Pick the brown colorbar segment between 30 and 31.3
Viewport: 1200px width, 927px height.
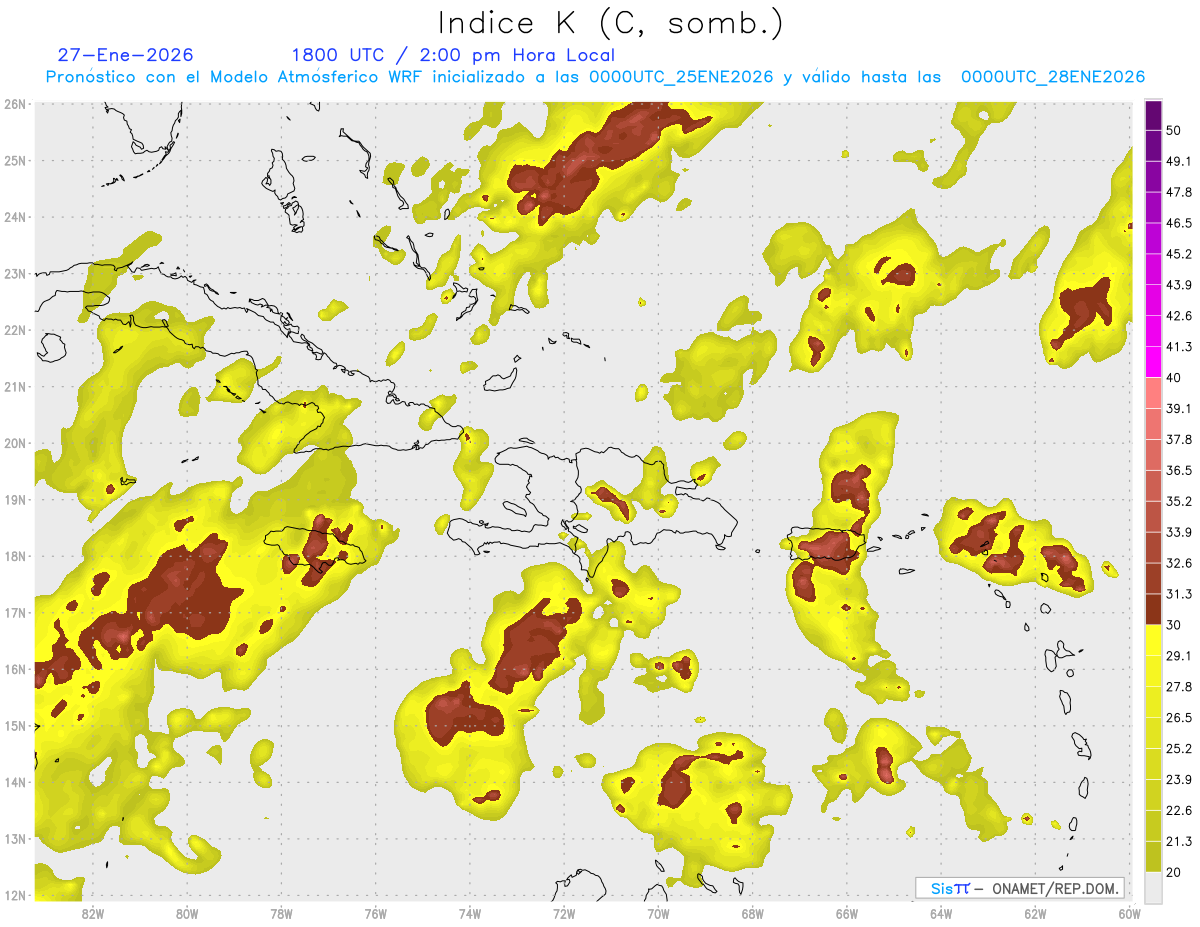tap(1153, 609)
